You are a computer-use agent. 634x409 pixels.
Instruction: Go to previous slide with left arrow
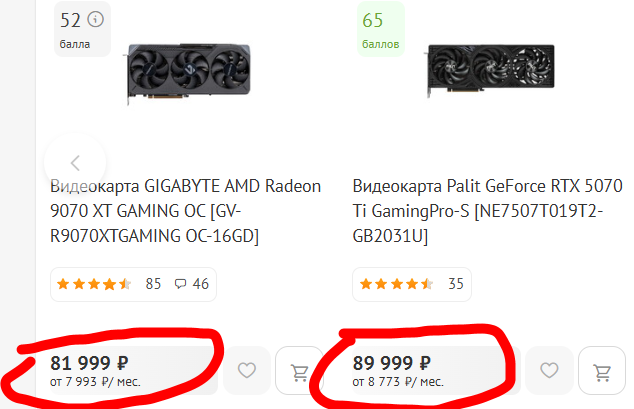pos(75,162)
